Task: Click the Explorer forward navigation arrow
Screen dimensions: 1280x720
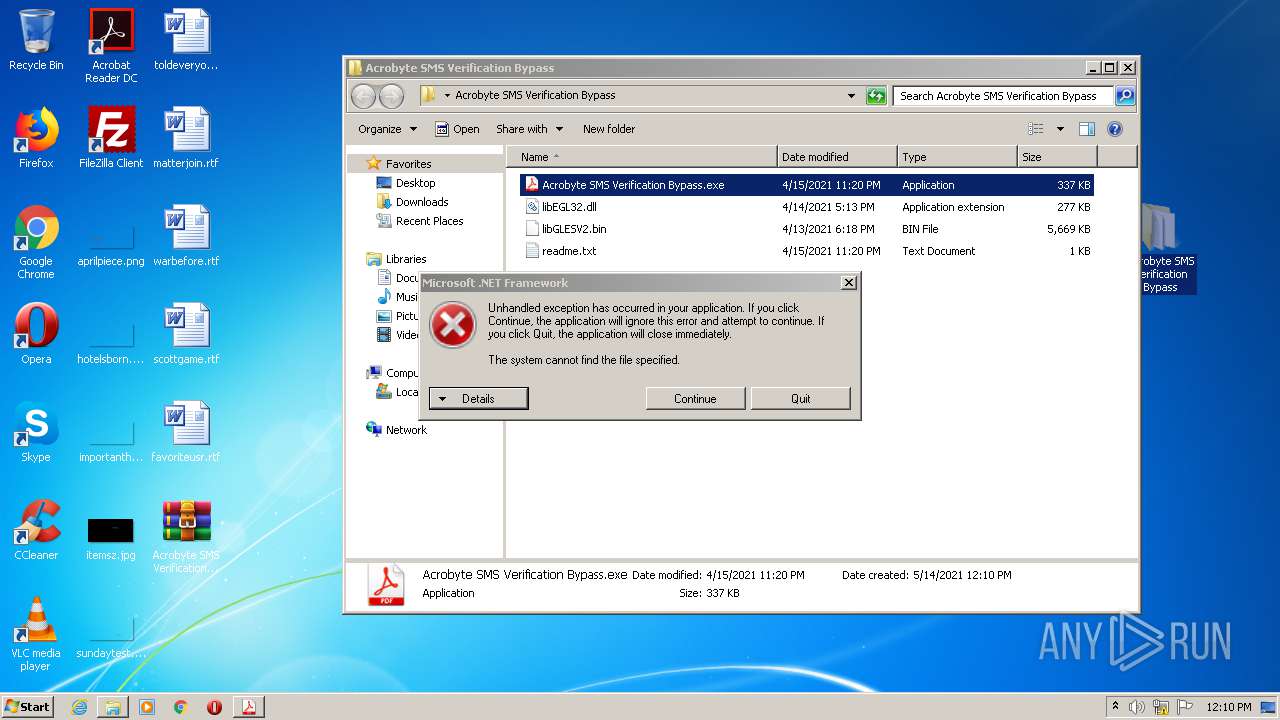Action: click(391, 96)
